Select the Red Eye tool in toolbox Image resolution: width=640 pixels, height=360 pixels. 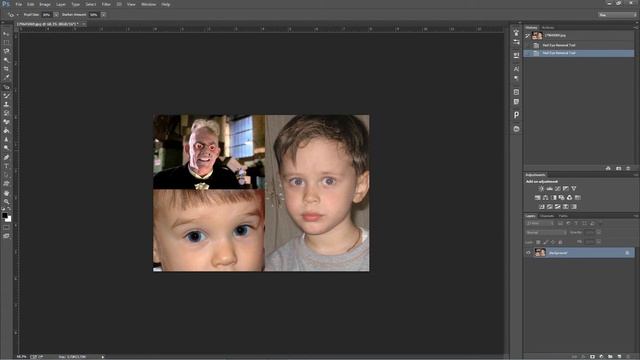point(6,87)
